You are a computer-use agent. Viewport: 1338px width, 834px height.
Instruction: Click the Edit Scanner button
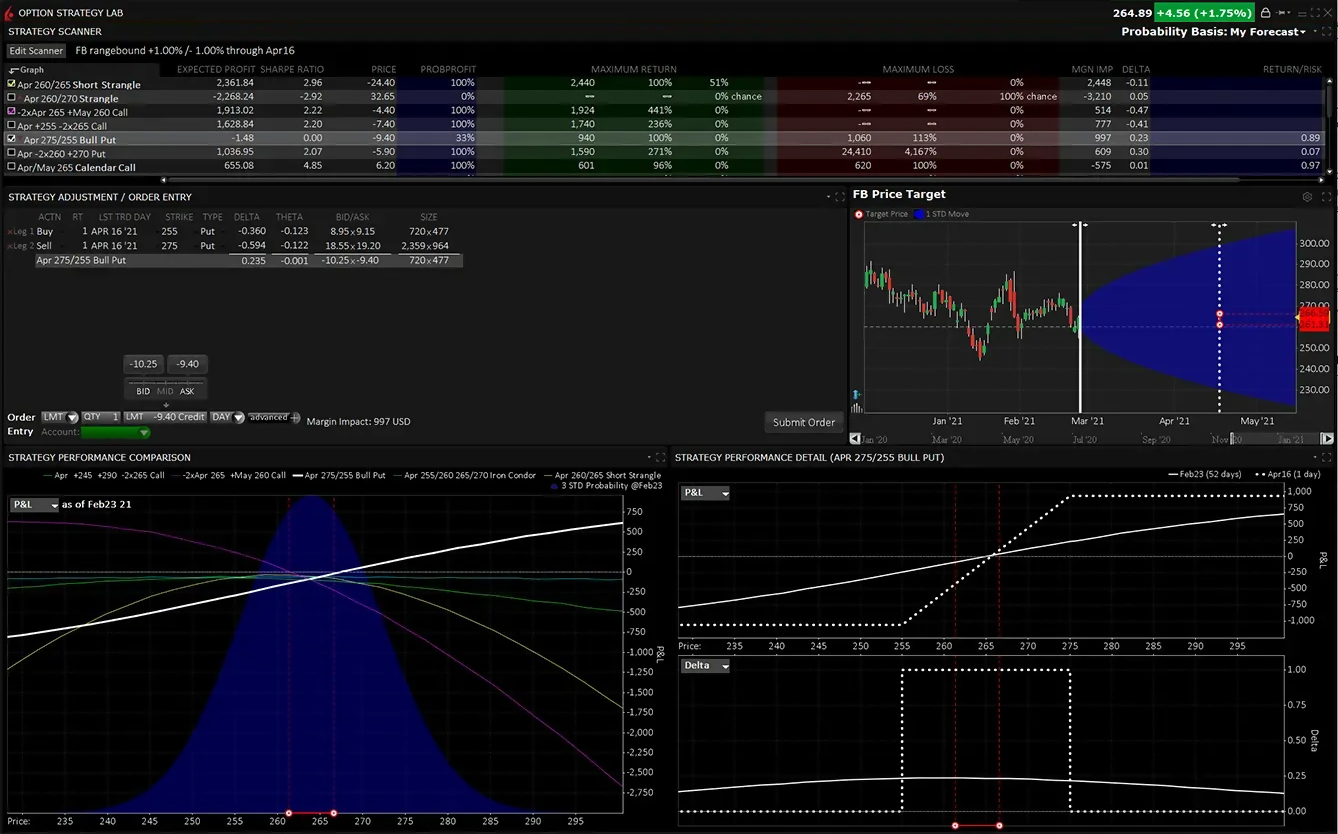pos(36,50)
